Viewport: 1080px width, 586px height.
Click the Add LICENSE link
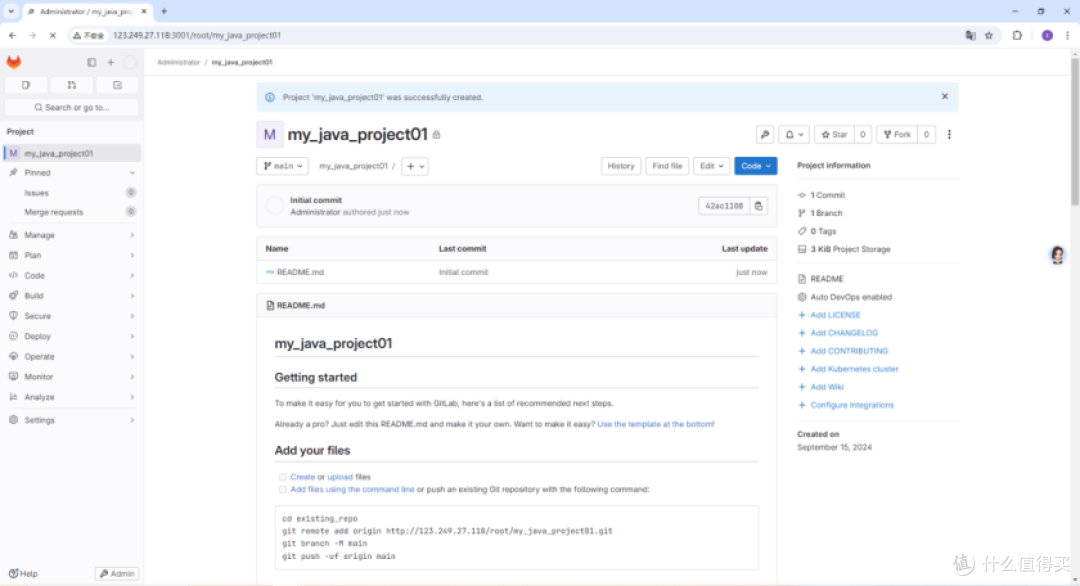pos(835,315)
